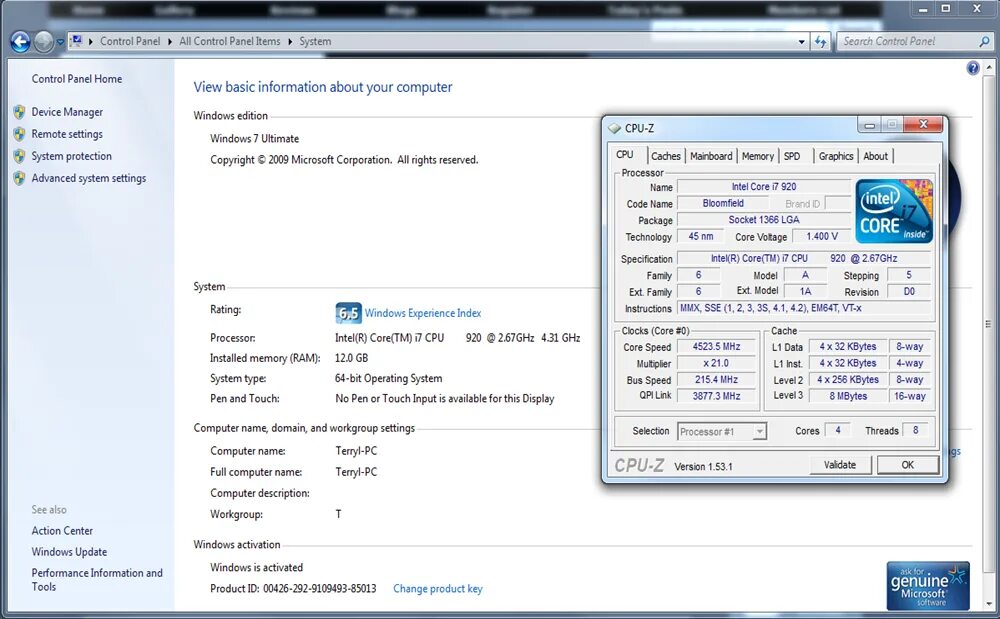Open the Windows Experience Index link

[x=423, y=313]
